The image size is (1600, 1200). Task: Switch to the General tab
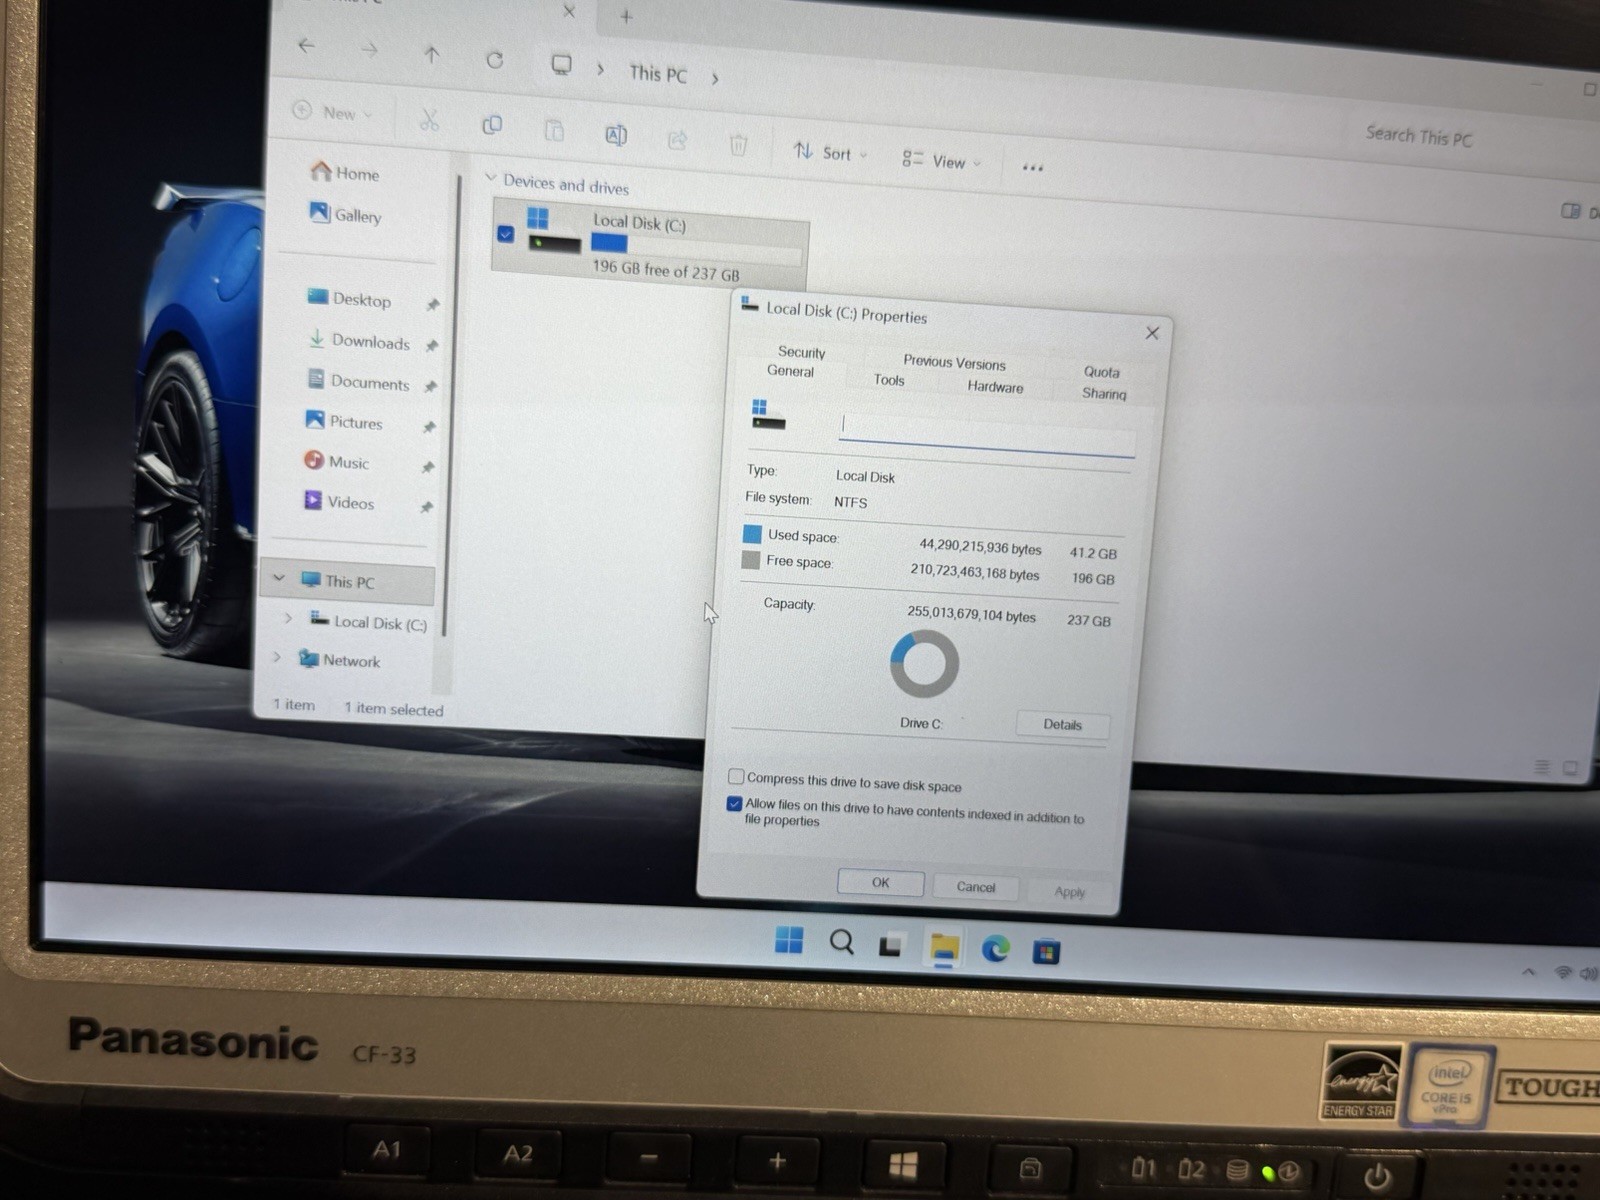tap(790, 371)
